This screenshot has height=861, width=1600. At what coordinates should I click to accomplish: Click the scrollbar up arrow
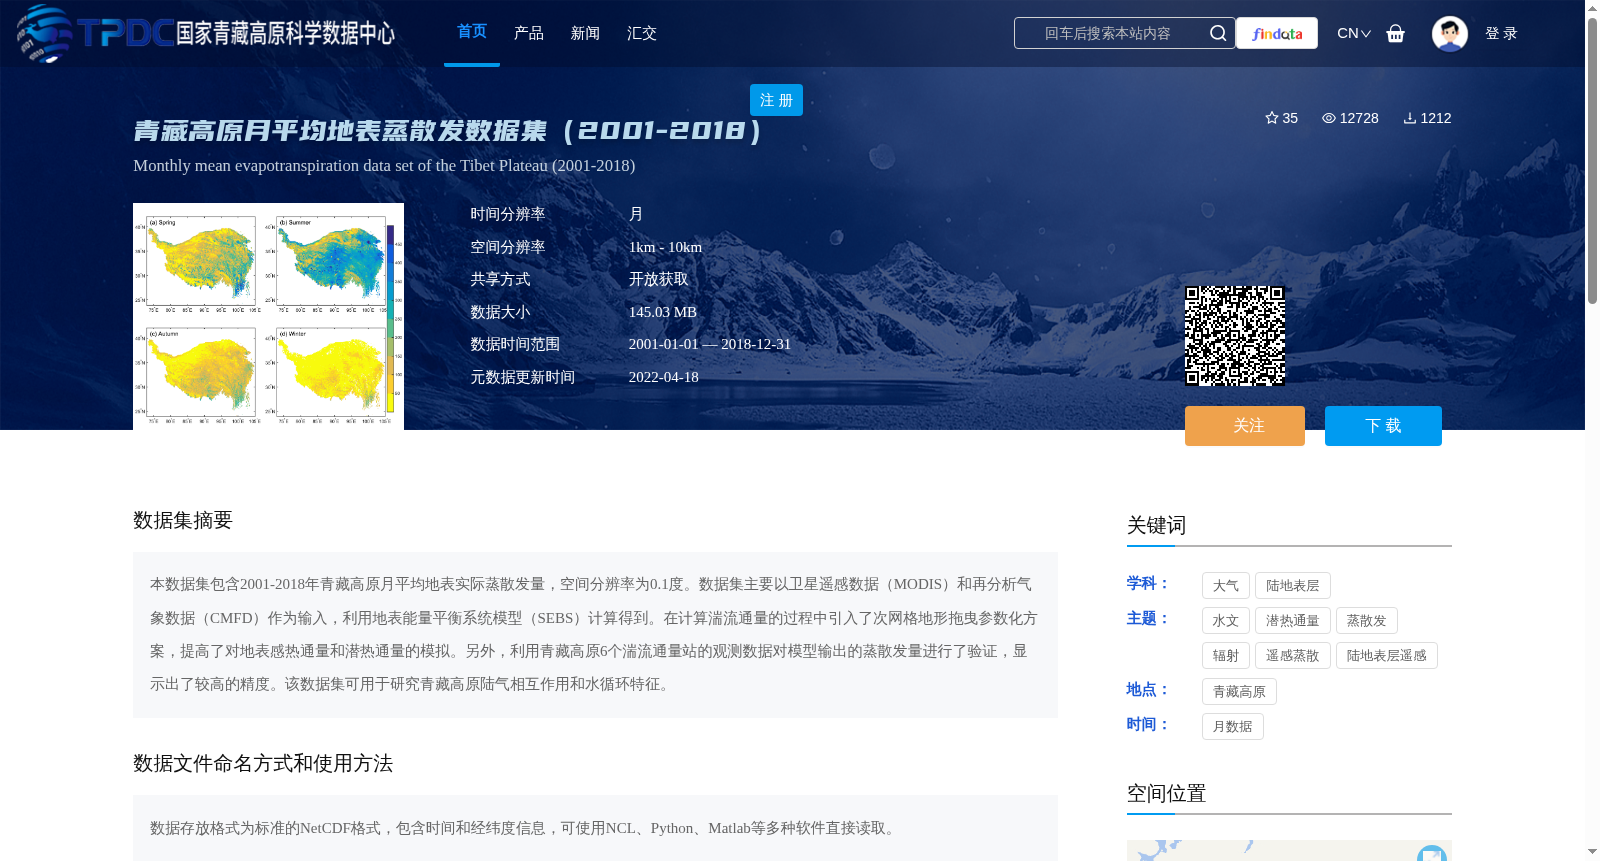(1592, 7)
